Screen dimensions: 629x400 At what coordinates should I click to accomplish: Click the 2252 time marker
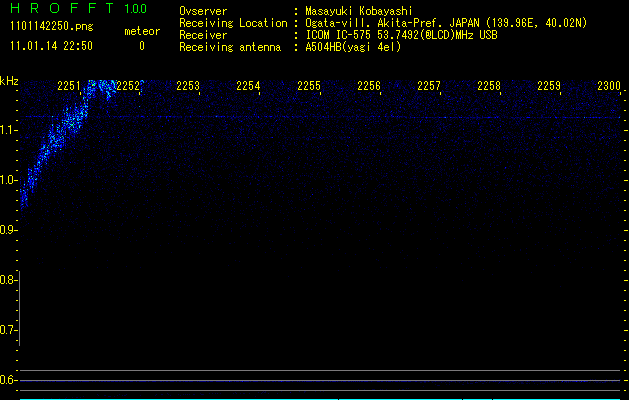(128, 86)
